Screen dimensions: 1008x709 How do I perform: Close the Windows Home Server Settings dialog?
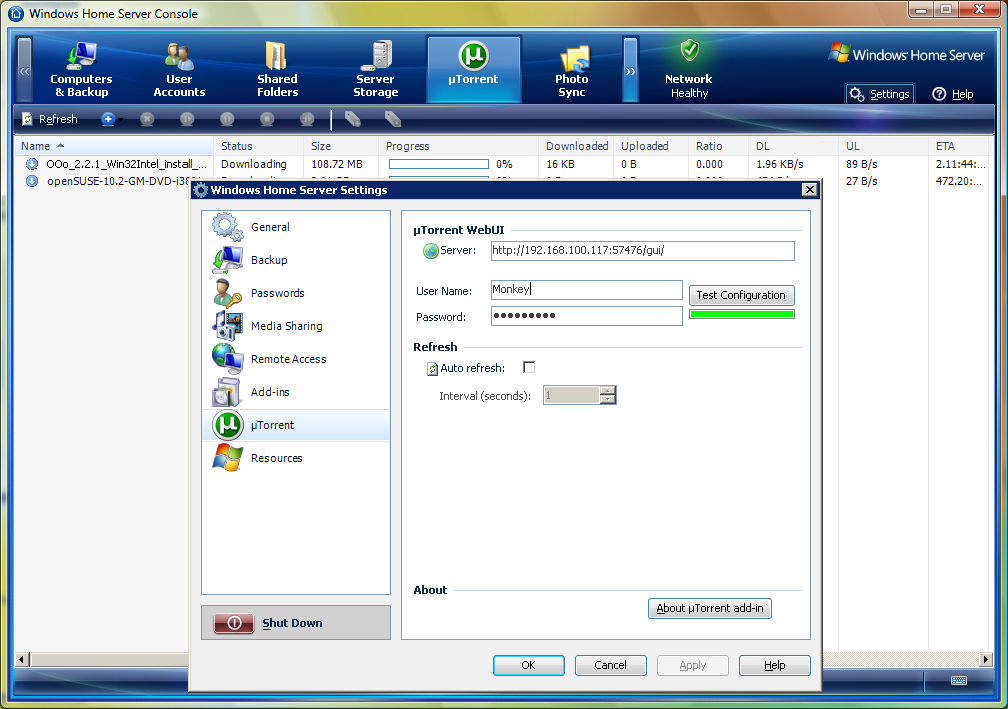[x=810, y=190]
